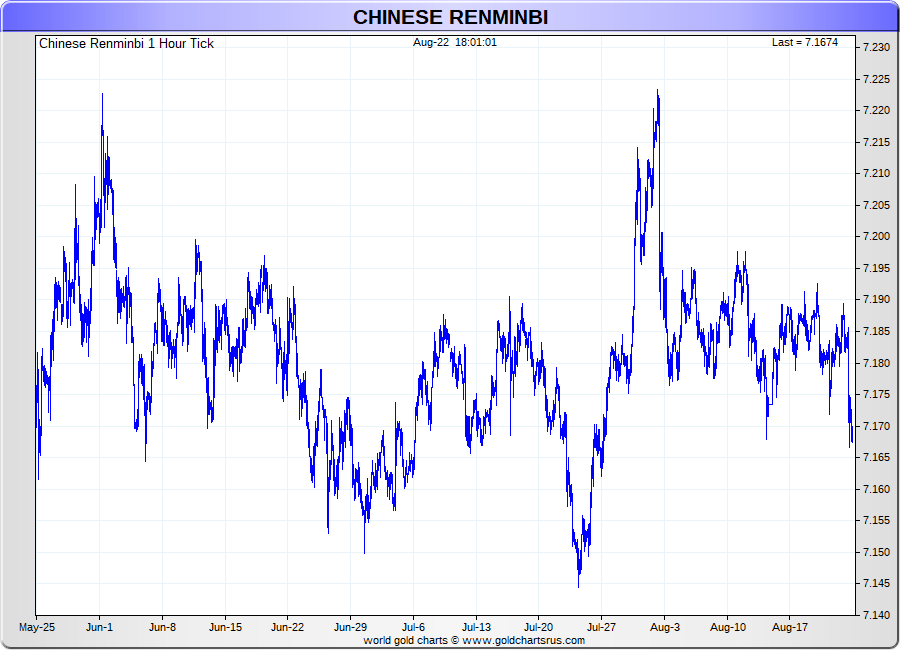Click the Aug-10 date label
The image size is (900, 650).
(728, 628)
